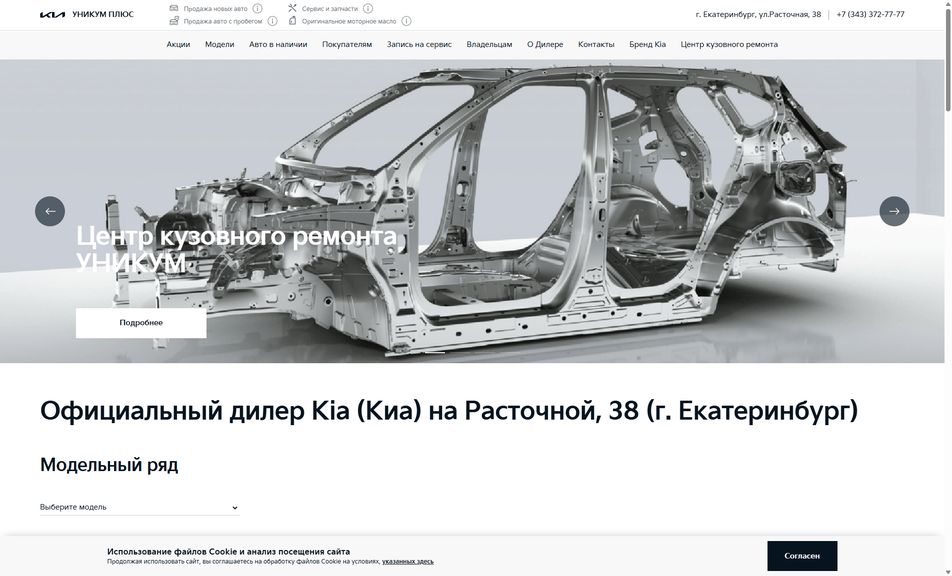Screen dimensions: 952x576
Task: Open Запись на сервис menu item
Action: coord(419,44)
